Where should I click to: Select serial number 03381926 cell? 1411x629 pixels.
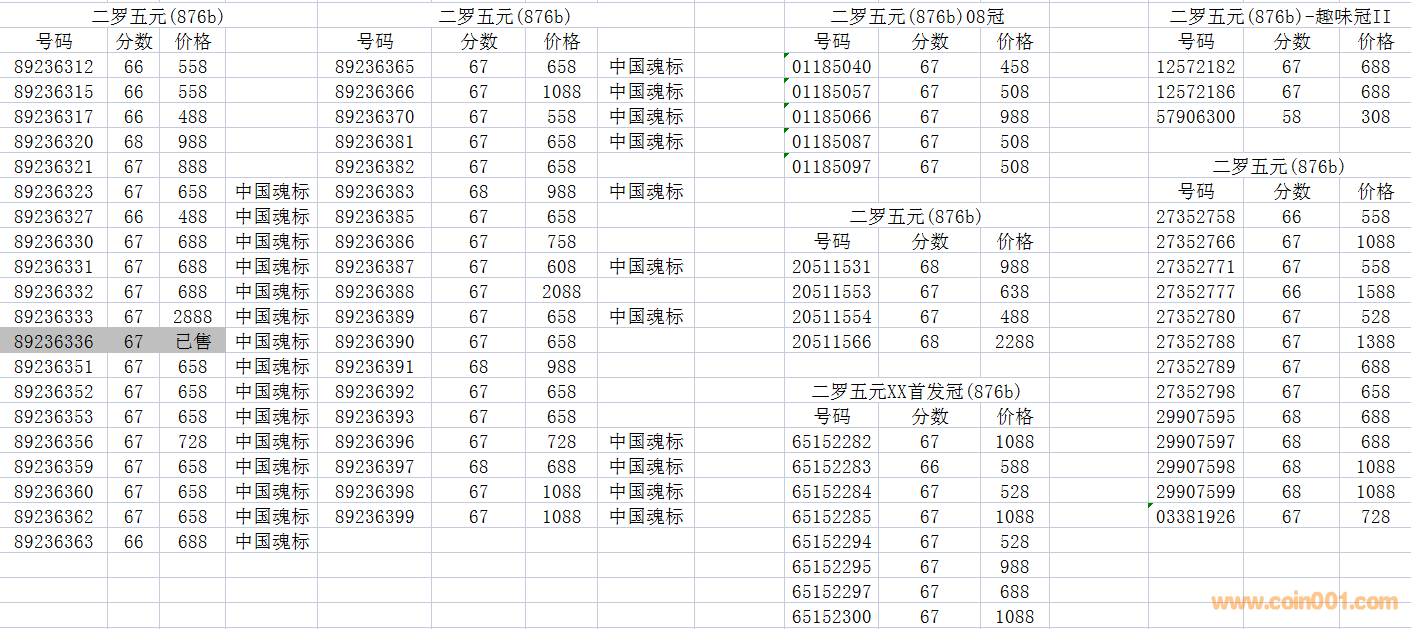tap(1195, 517)
